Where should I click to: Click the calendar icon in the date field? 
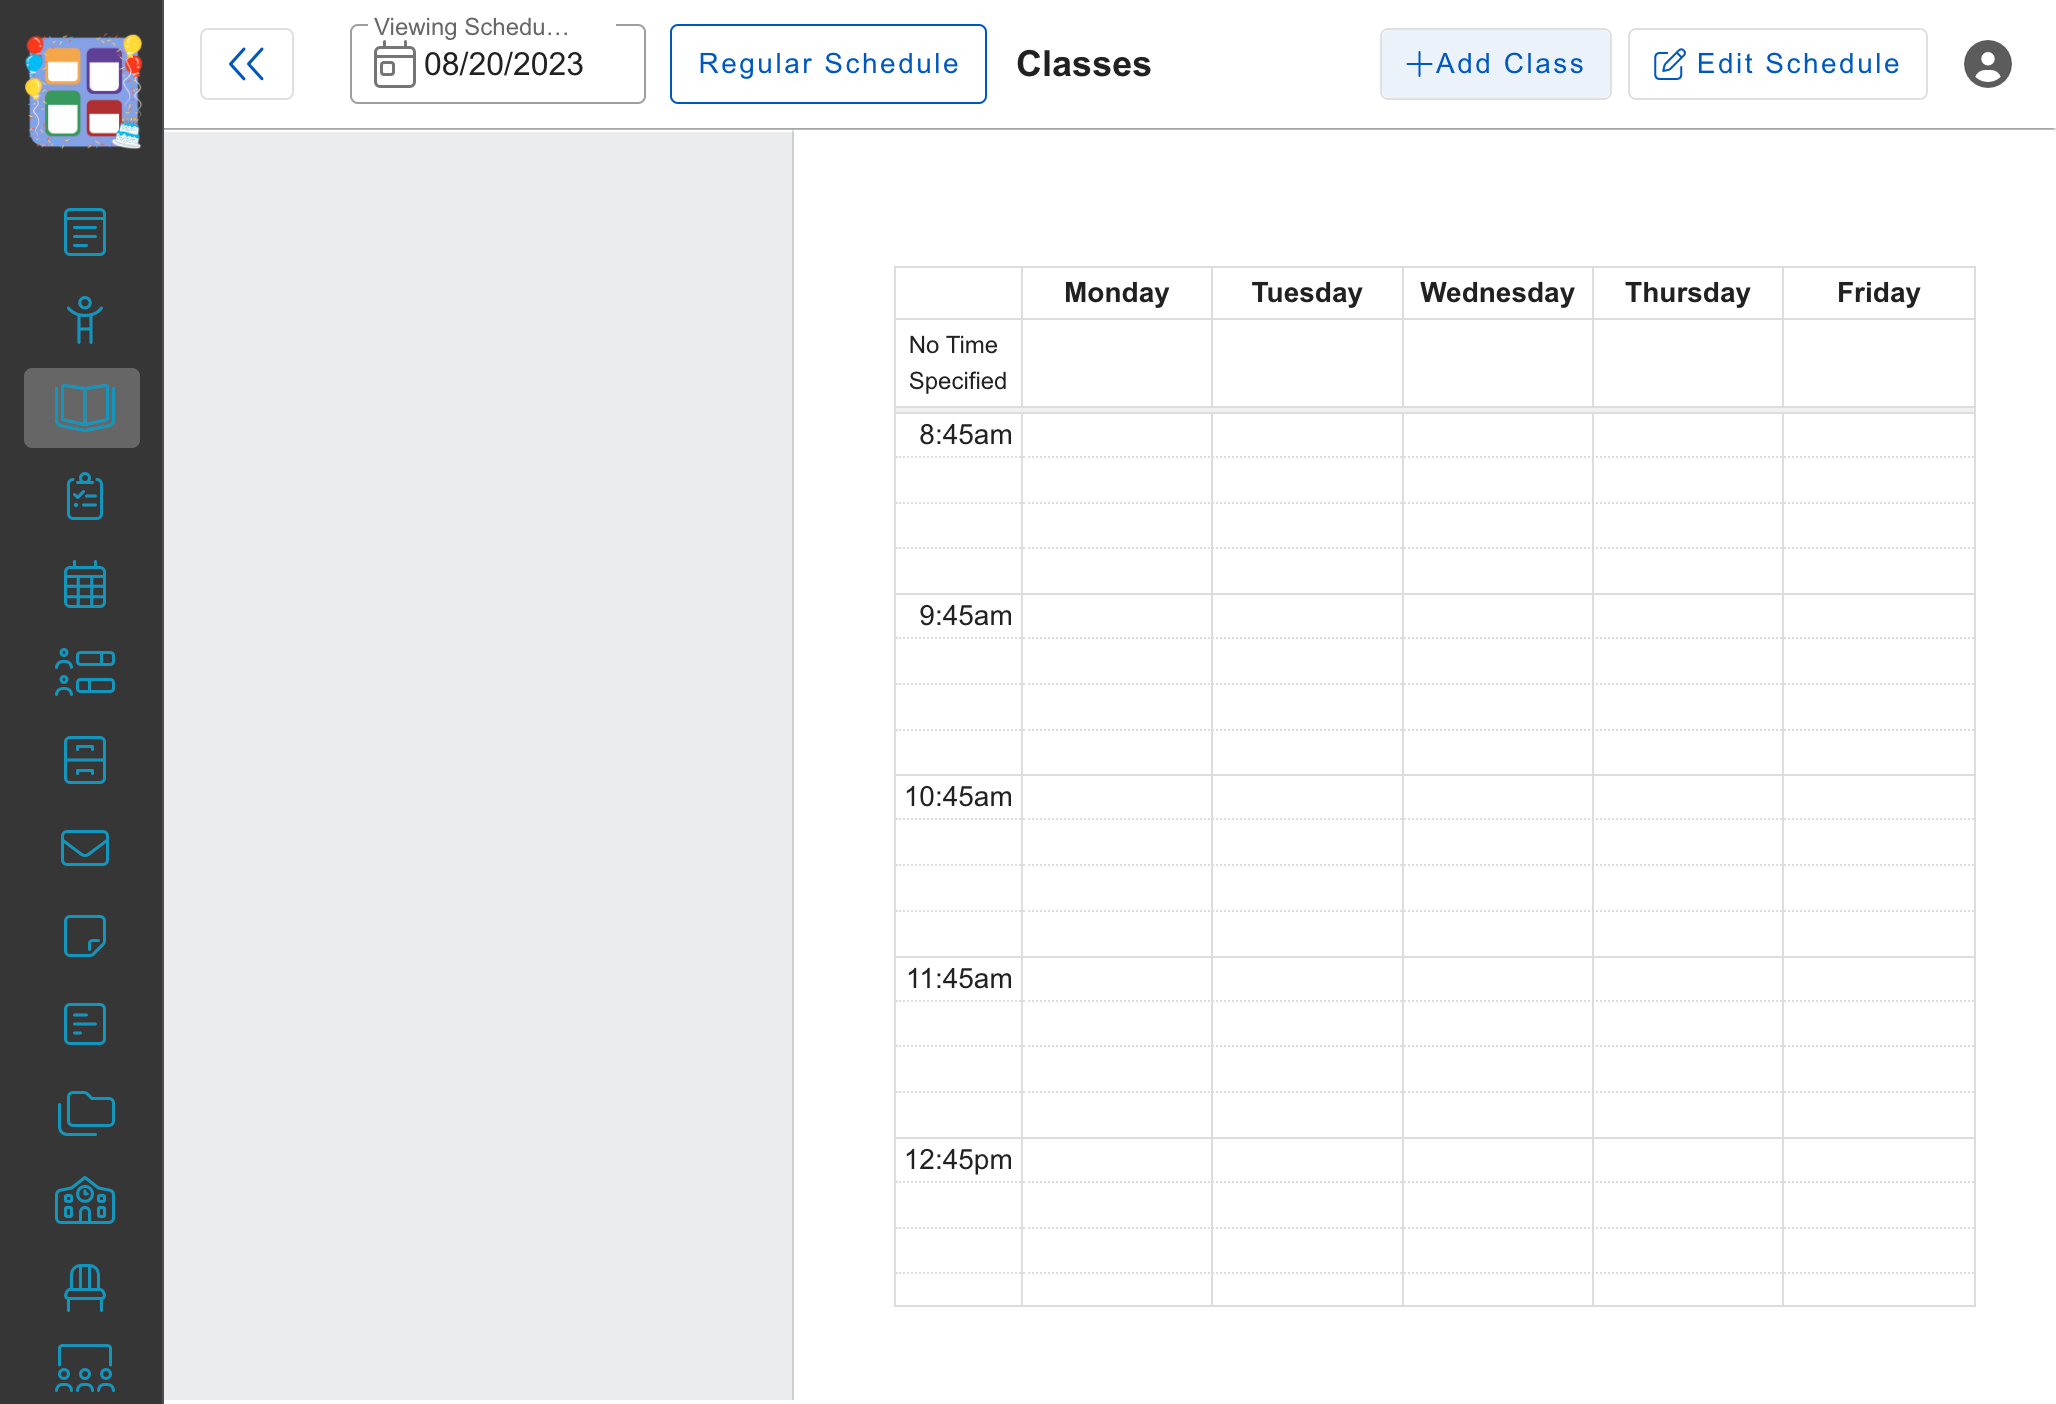394,66
